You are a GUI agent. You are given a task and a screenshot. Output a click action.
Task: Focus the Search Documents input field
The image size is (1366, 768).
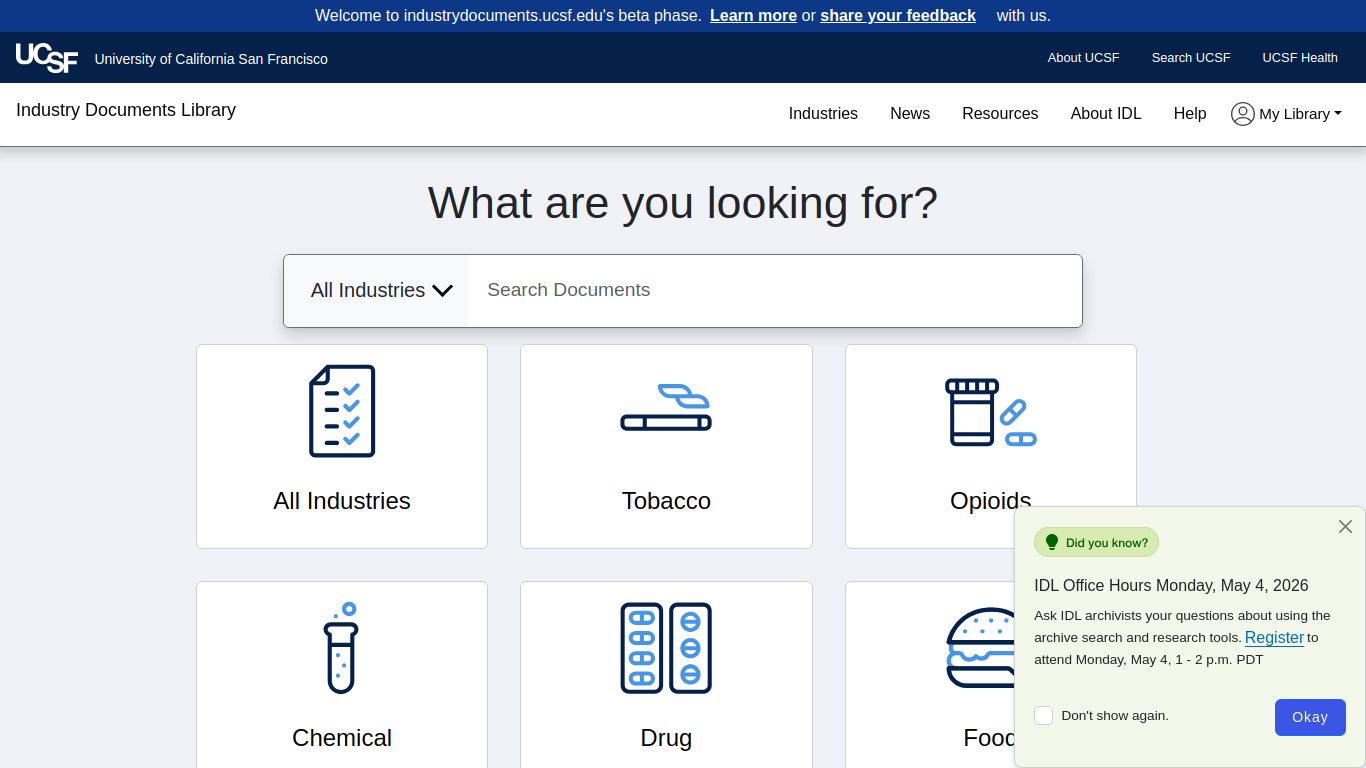point(775,290)
